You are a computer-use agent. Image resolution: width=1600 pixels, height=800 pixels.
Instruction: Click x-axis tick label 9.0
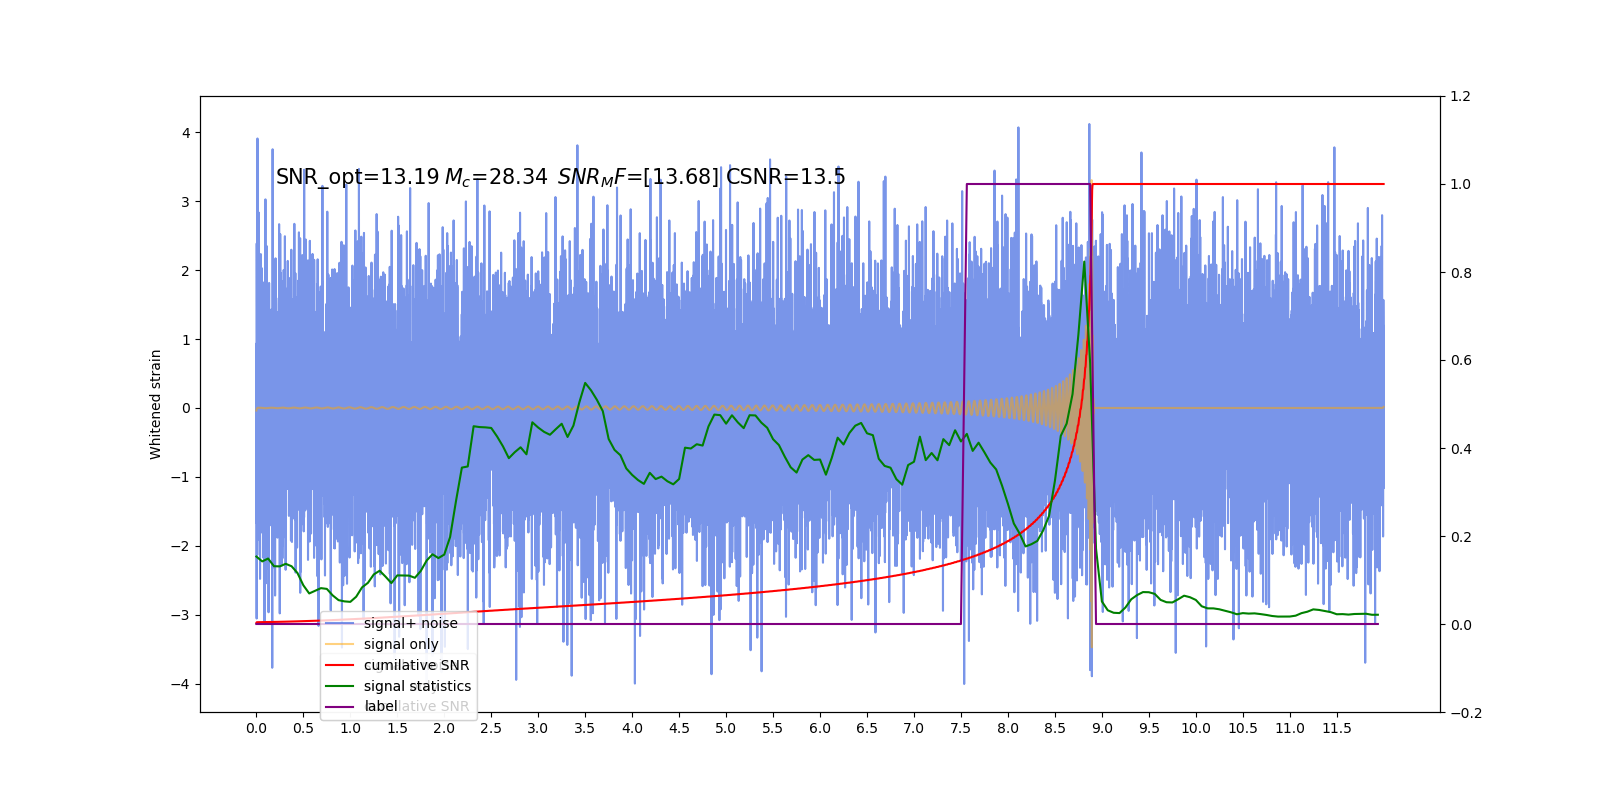pyautogui.click(x=1102, y=728)
